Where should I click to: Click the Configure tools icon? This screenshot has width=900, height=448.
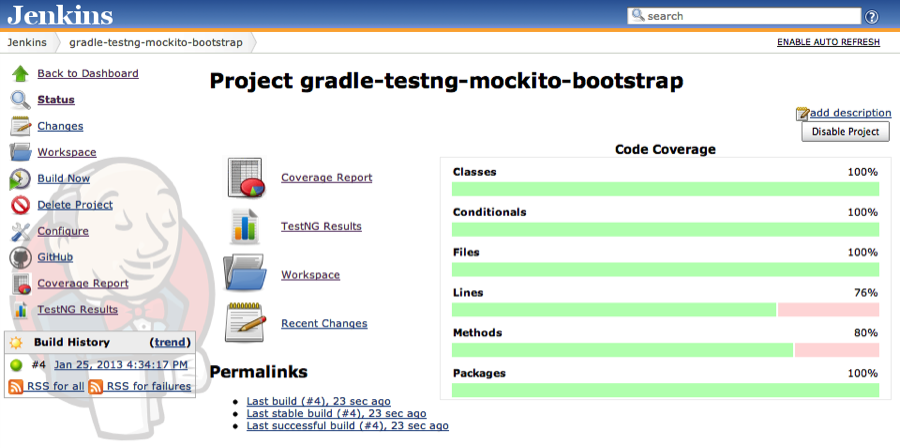(20, 231)
